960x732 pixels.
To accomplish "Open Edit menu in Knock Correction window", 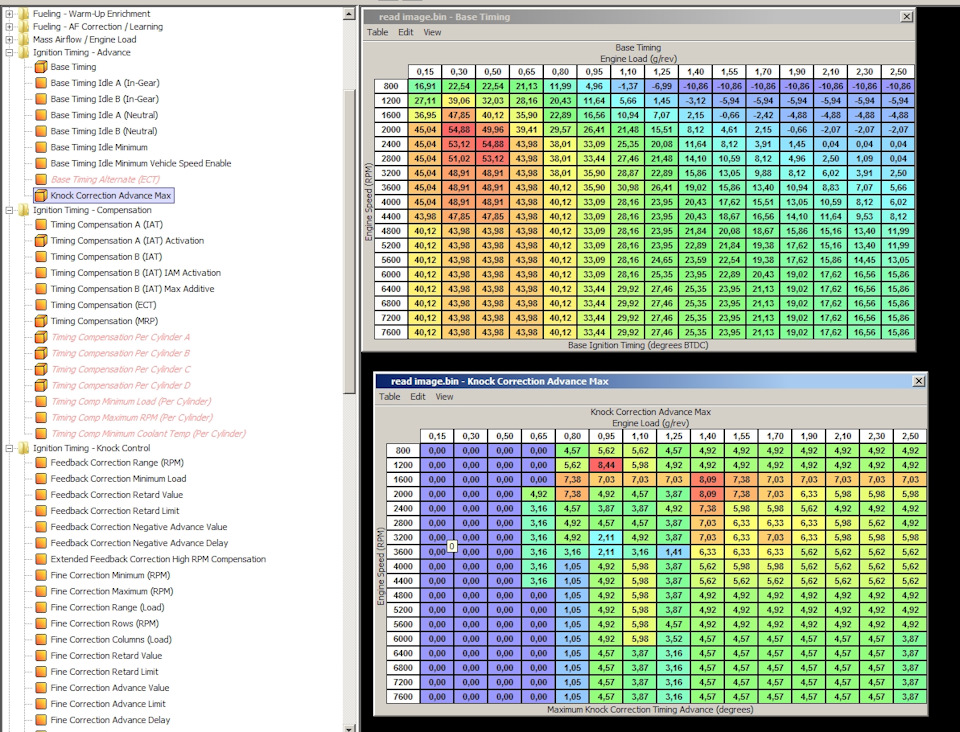I will point(417,397).
